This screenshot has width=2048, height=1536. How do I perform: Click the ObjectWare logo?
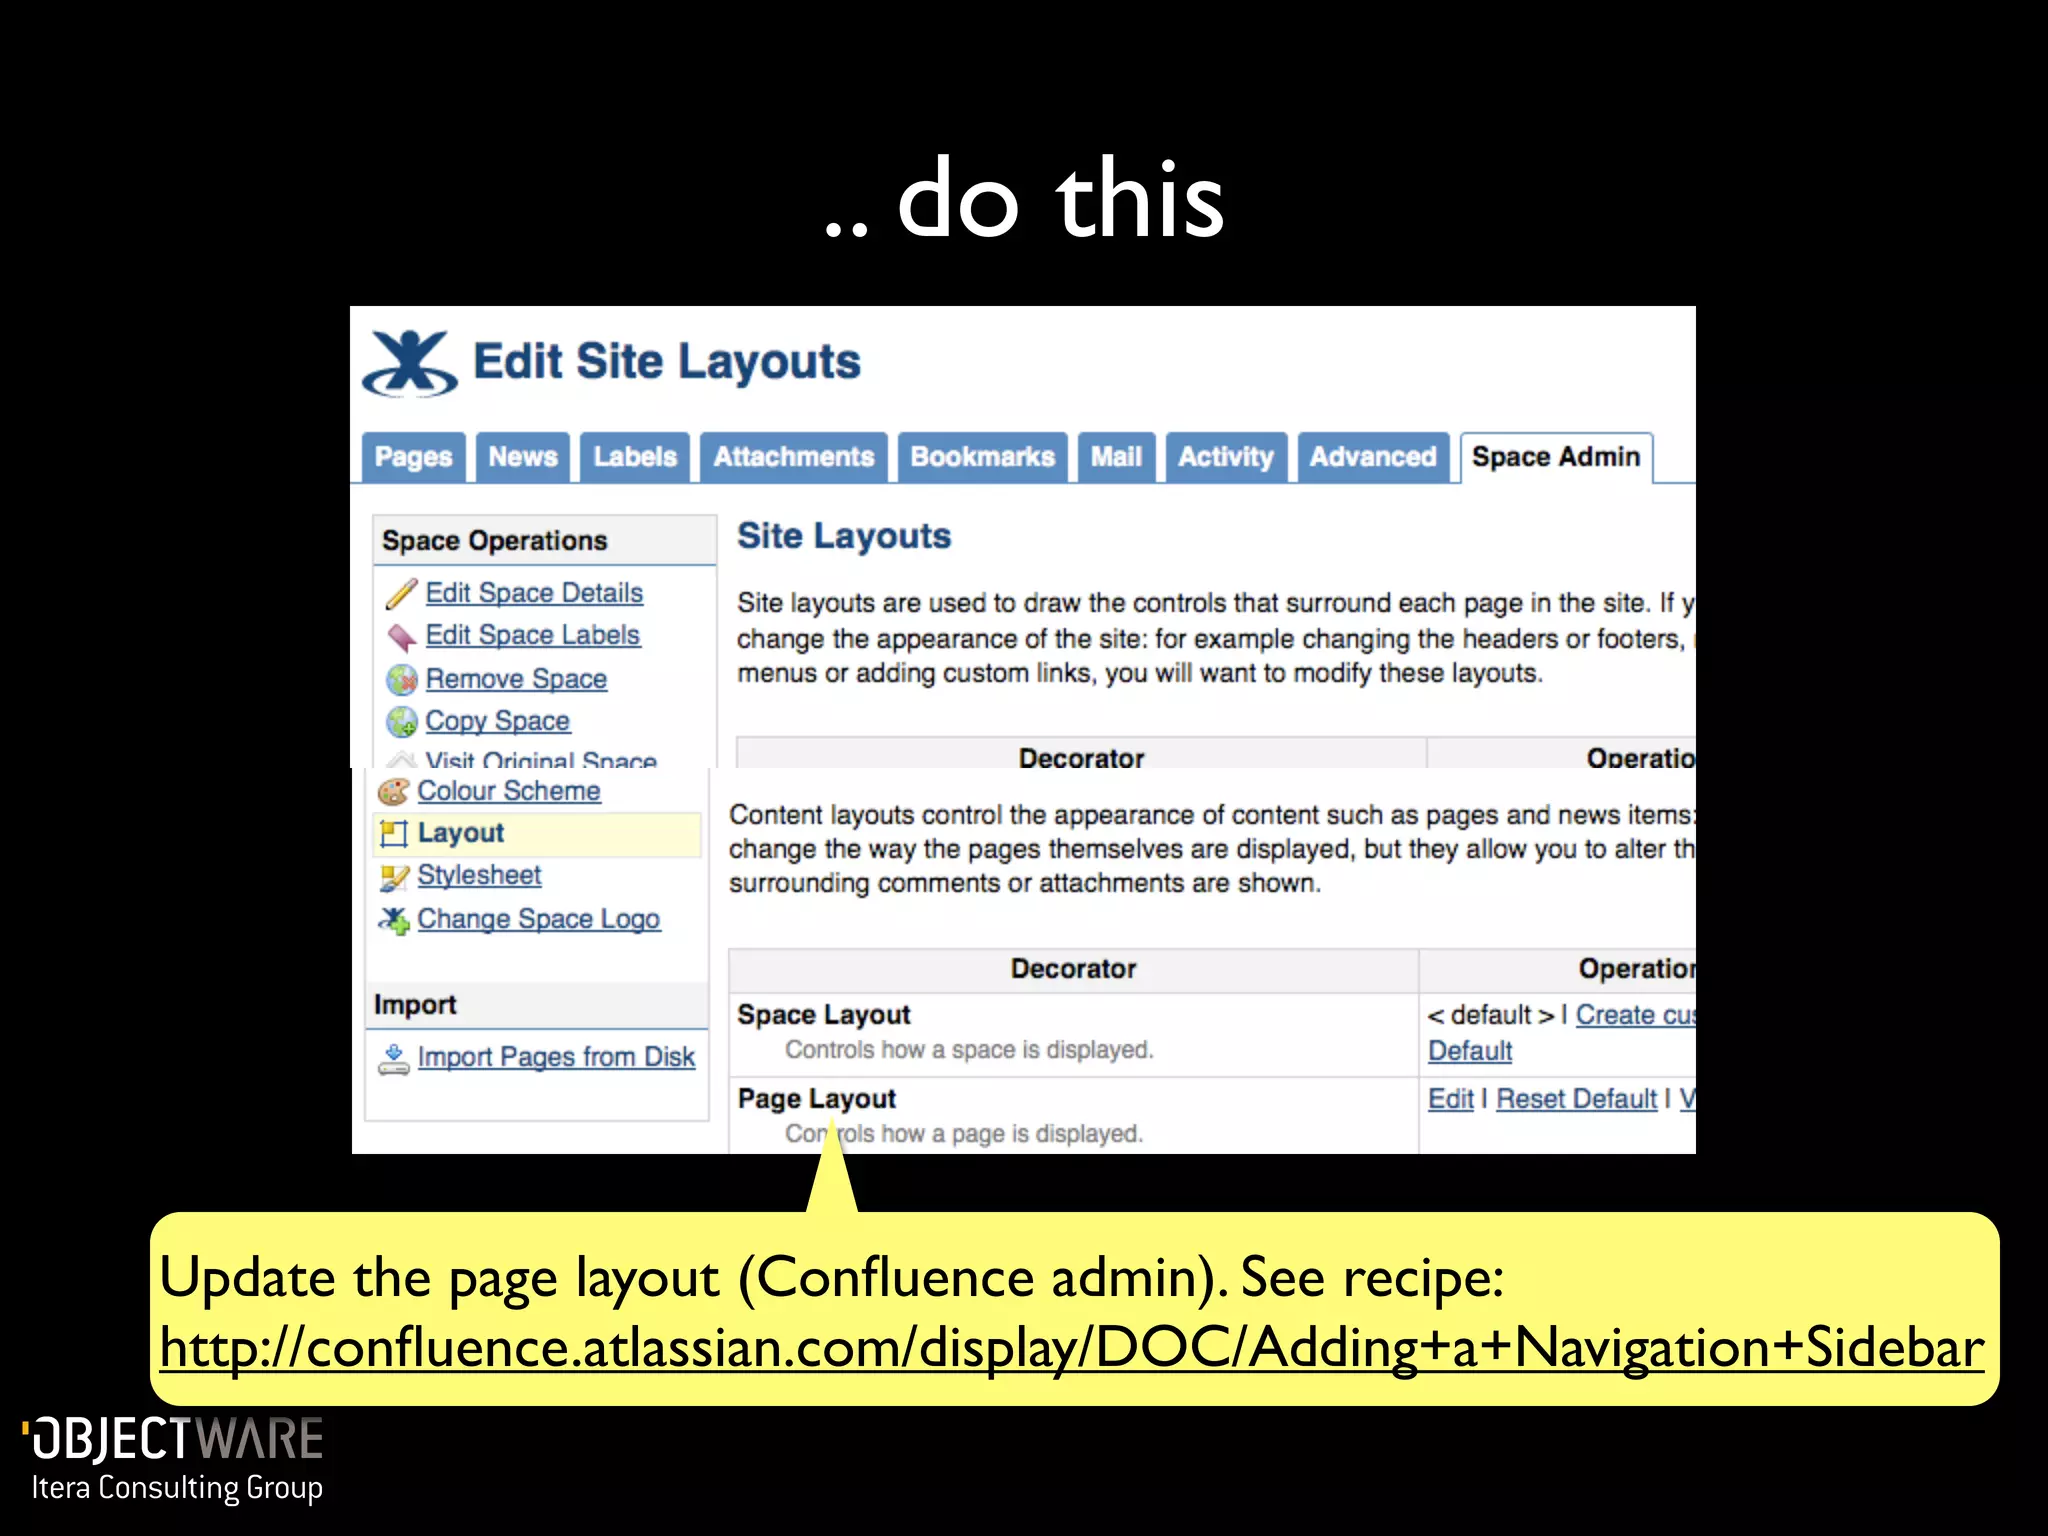[x=172, y=1459]
